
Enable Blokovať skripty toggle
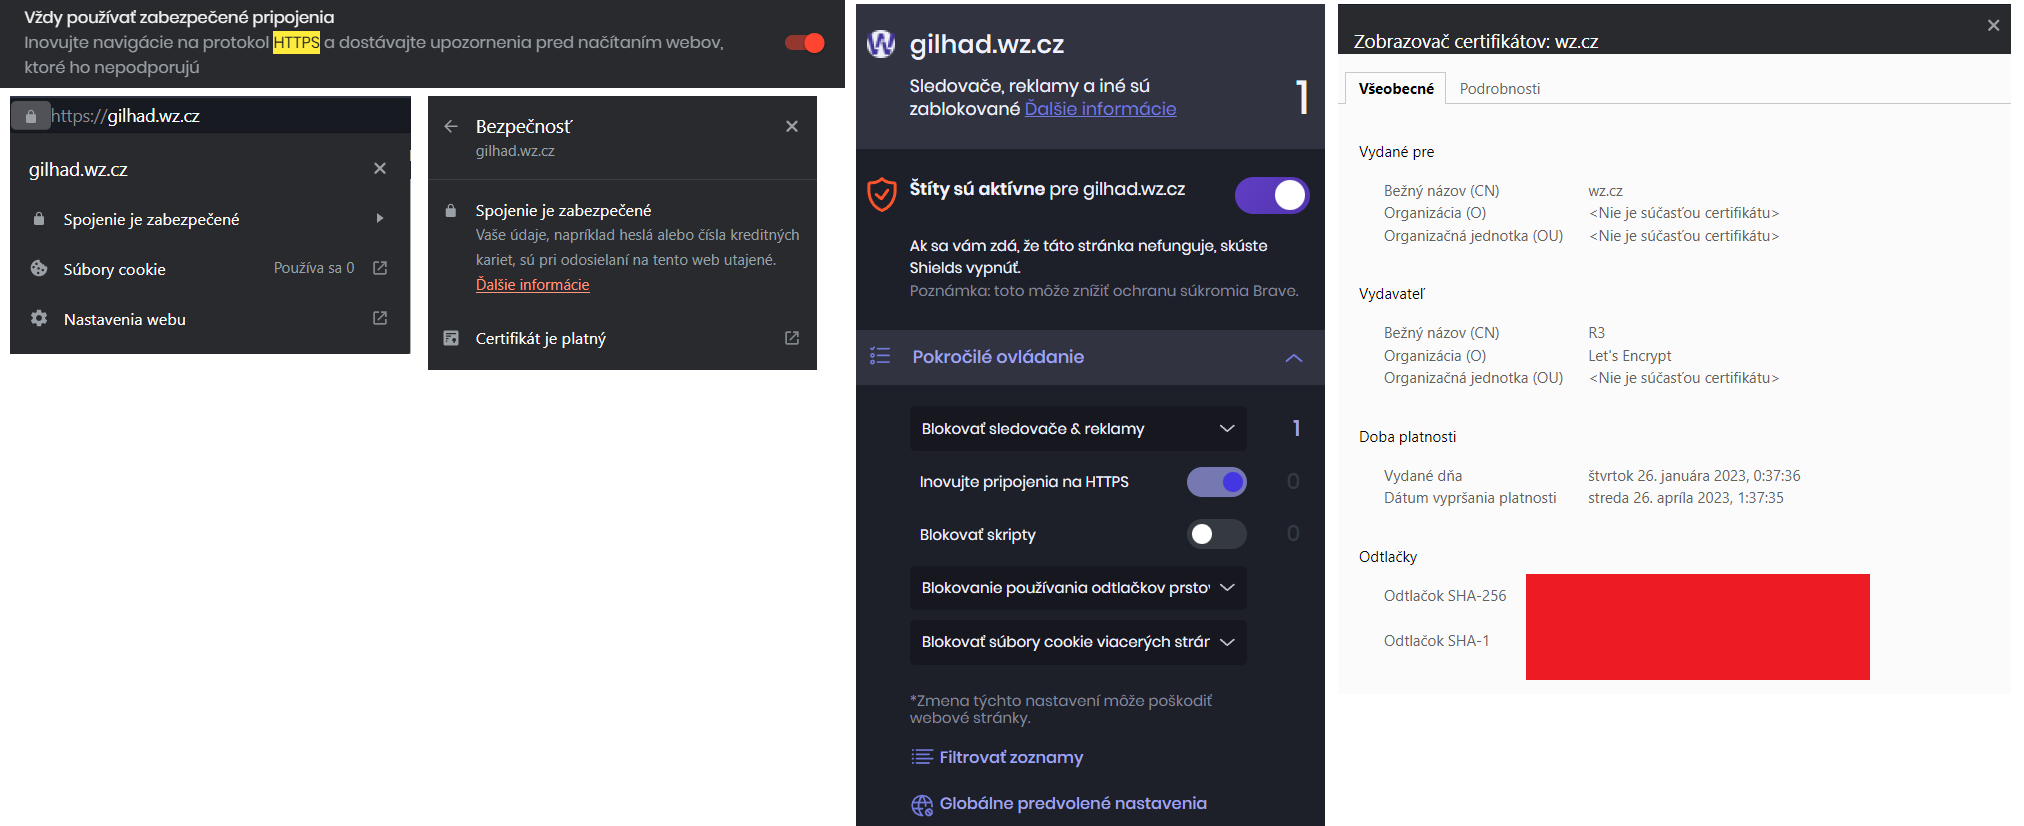click(1216, 534)
